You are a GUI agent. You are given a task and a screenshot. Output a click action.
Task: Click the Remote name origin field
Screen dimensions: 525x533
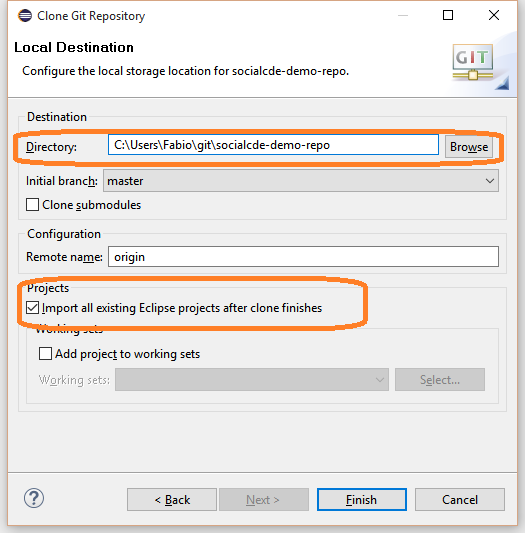point(303,257)
